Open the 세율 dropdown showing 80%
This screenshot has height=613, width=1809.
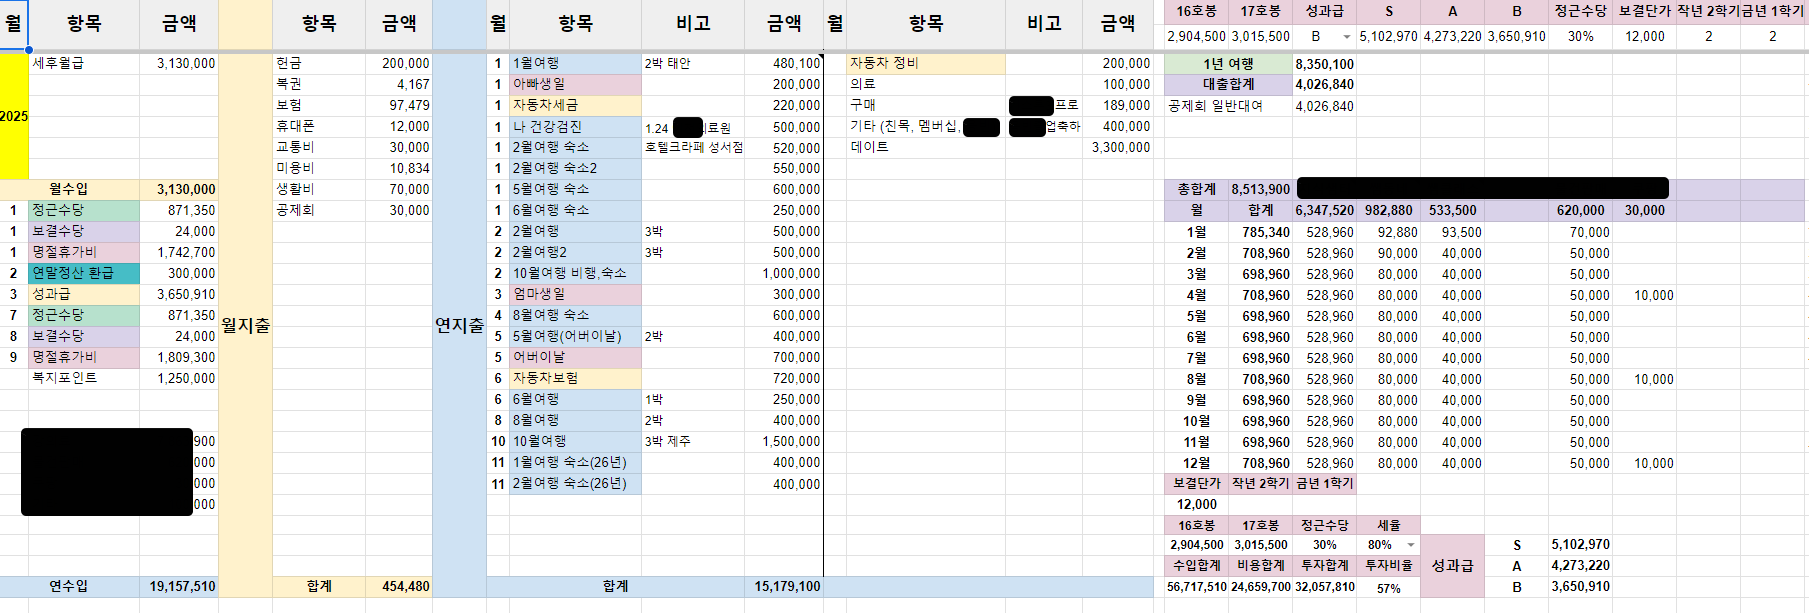click(x=1410, y=545)
